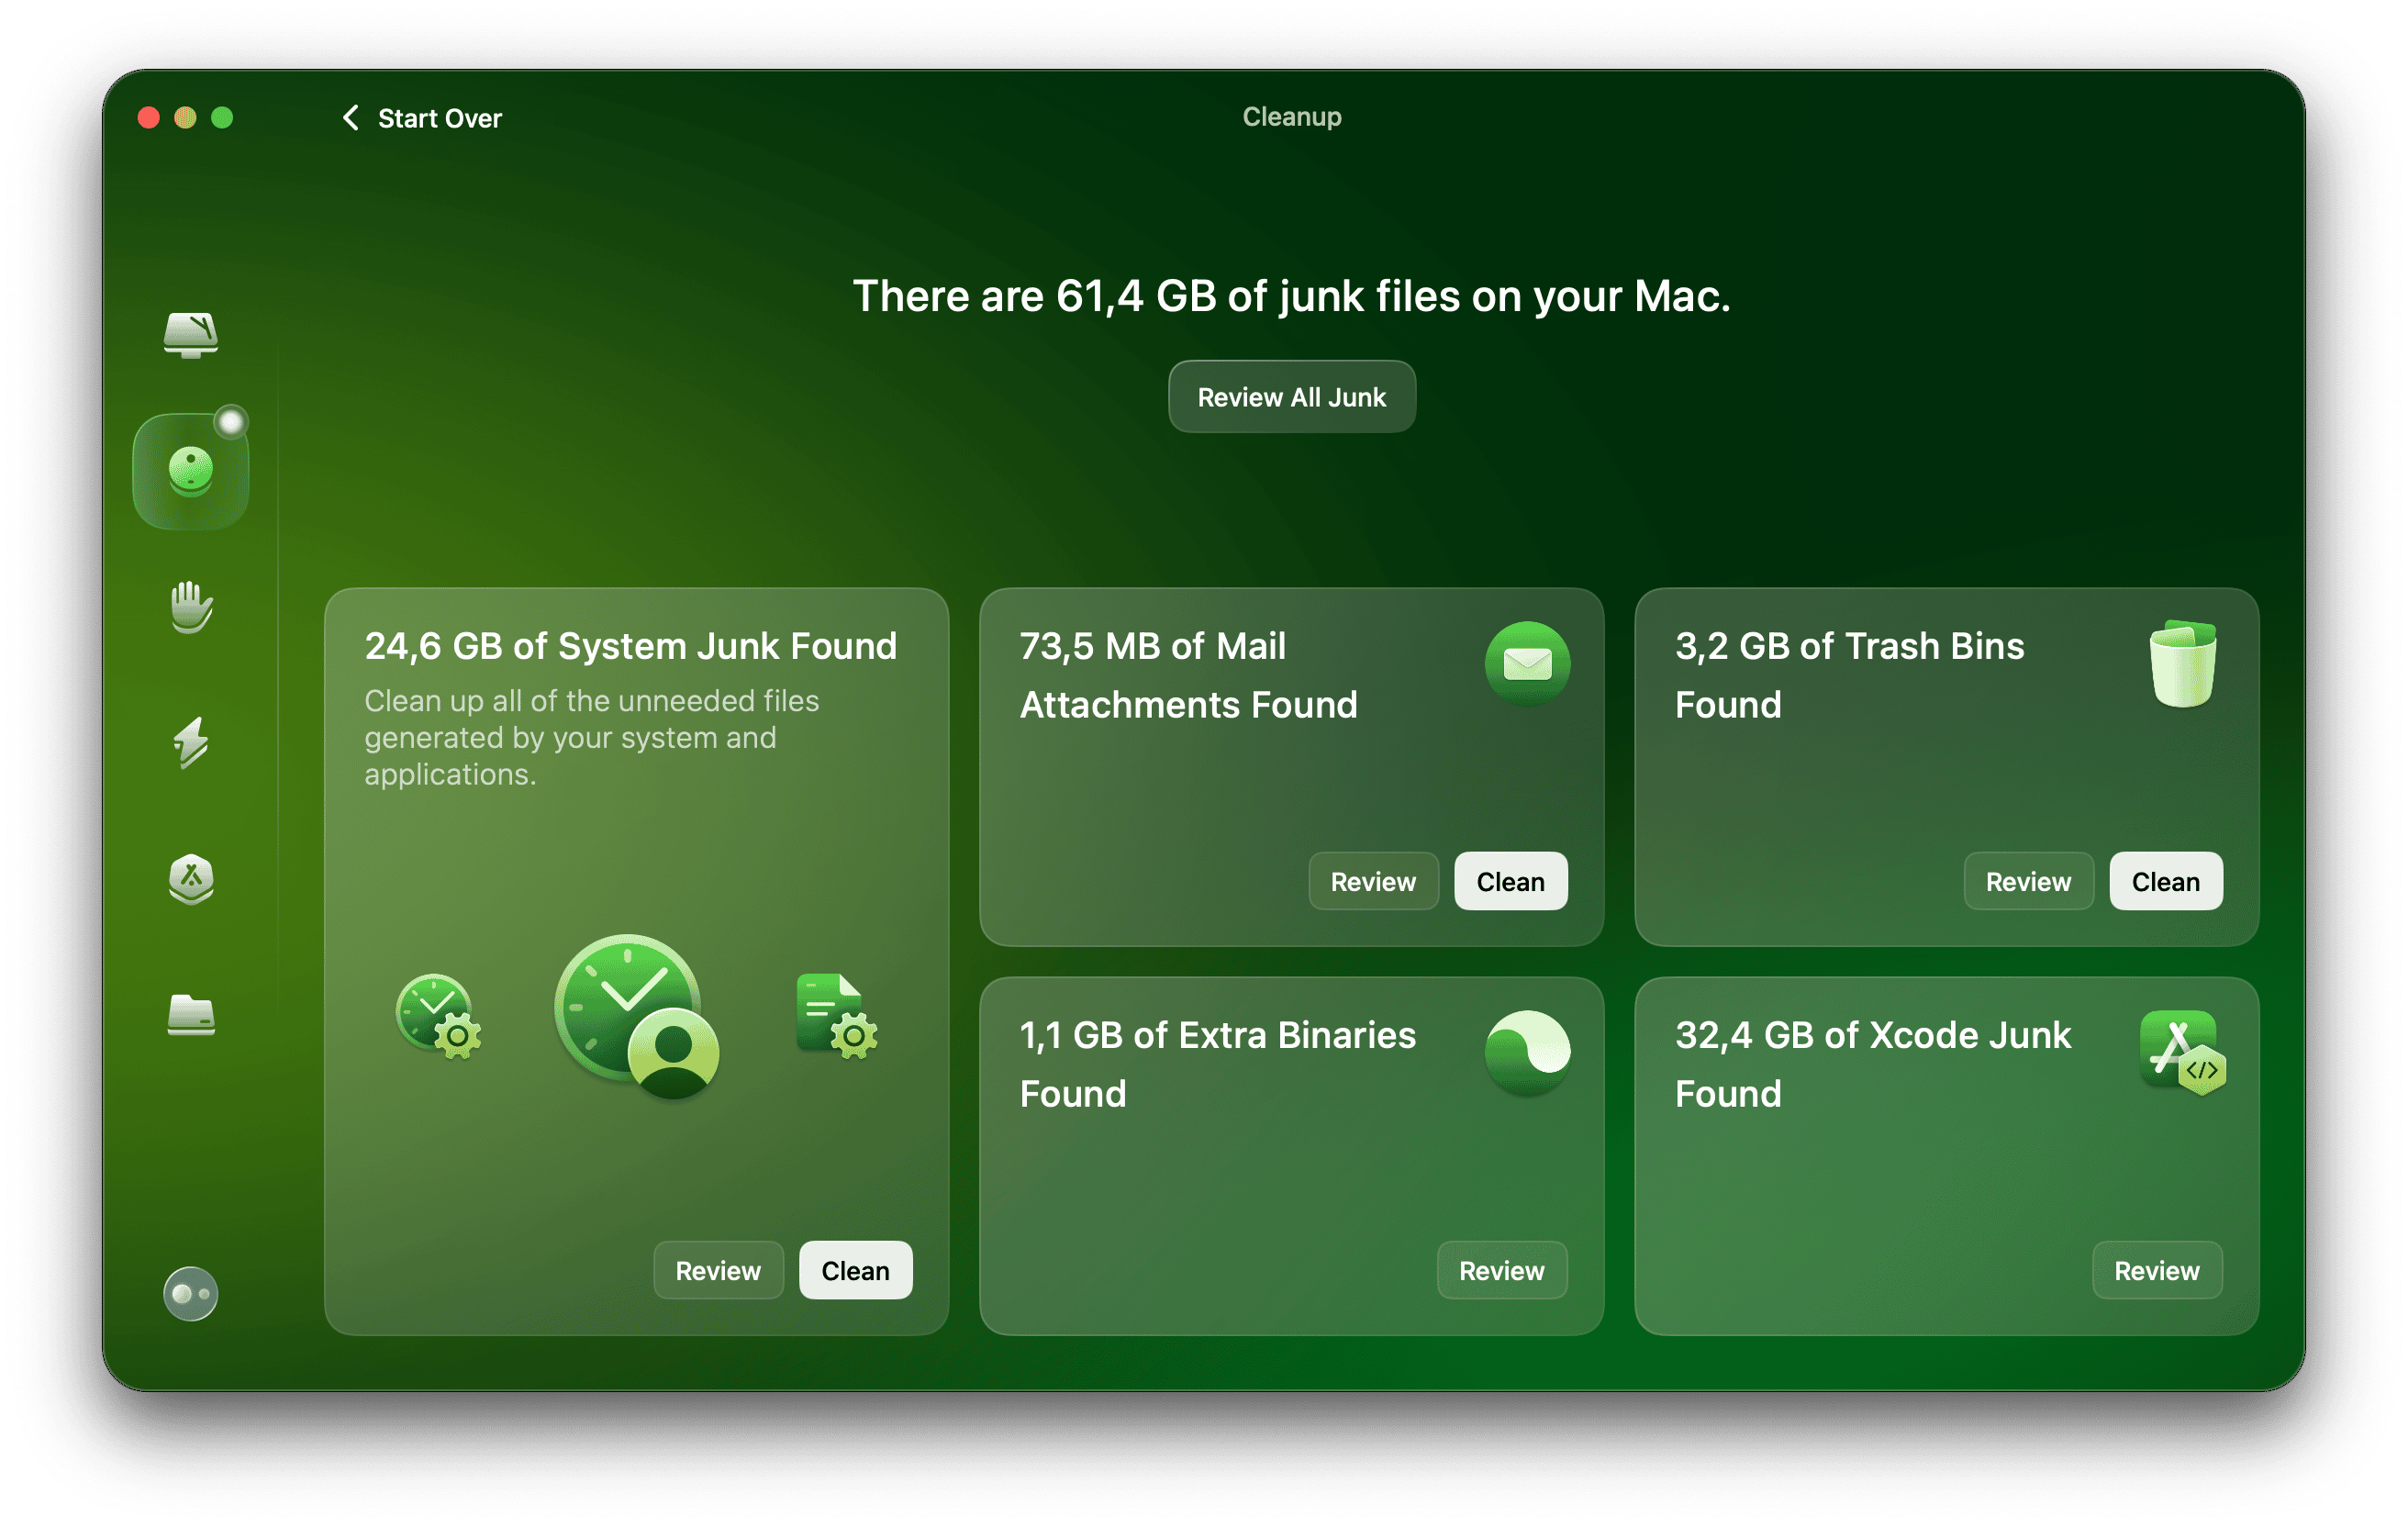
Task: Open the Performance lightning bolt icon
Action: click(190, 743)
